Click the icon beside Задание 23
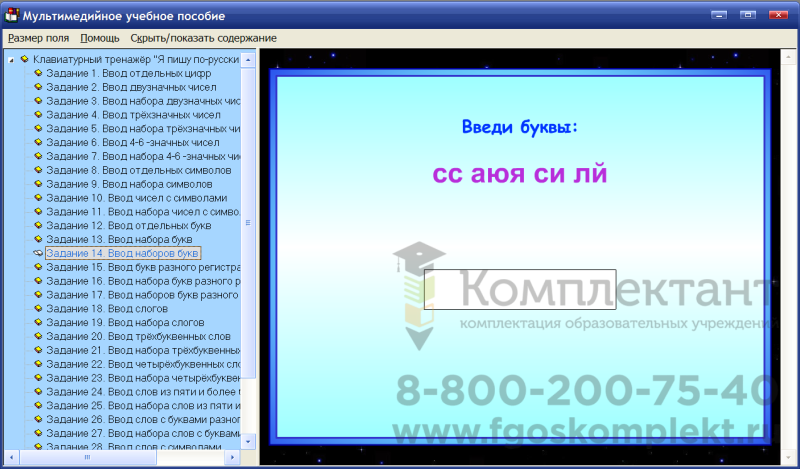Viewport: 800px width, 469px height. click(x=38, y=377)
